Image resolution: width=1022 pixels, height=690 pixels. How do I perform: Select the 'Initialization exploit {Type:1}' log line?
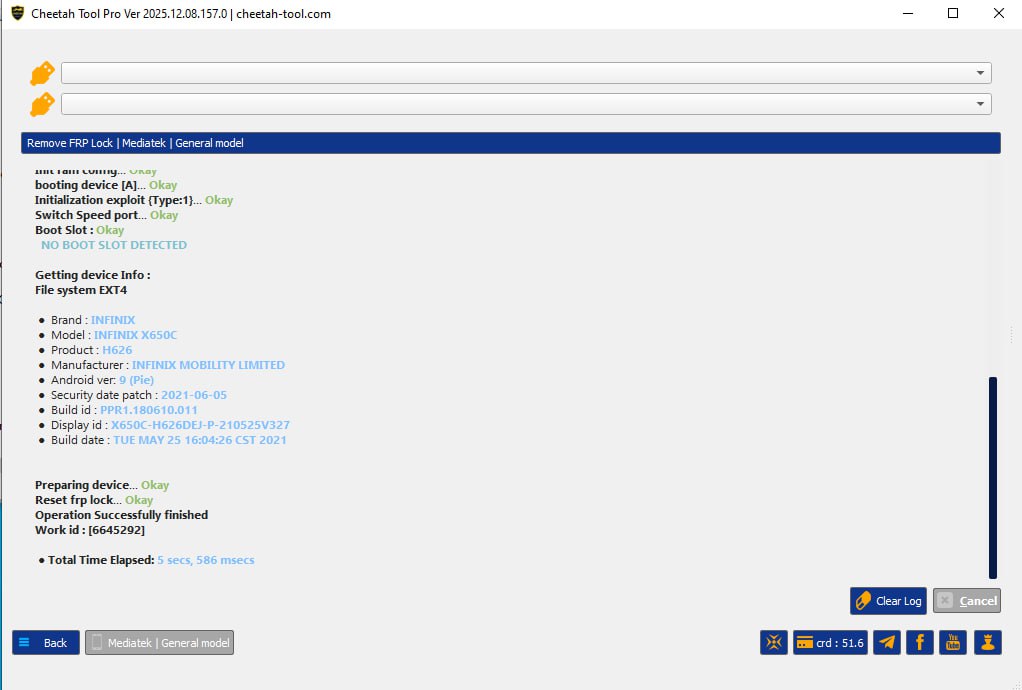pos(134,200)
